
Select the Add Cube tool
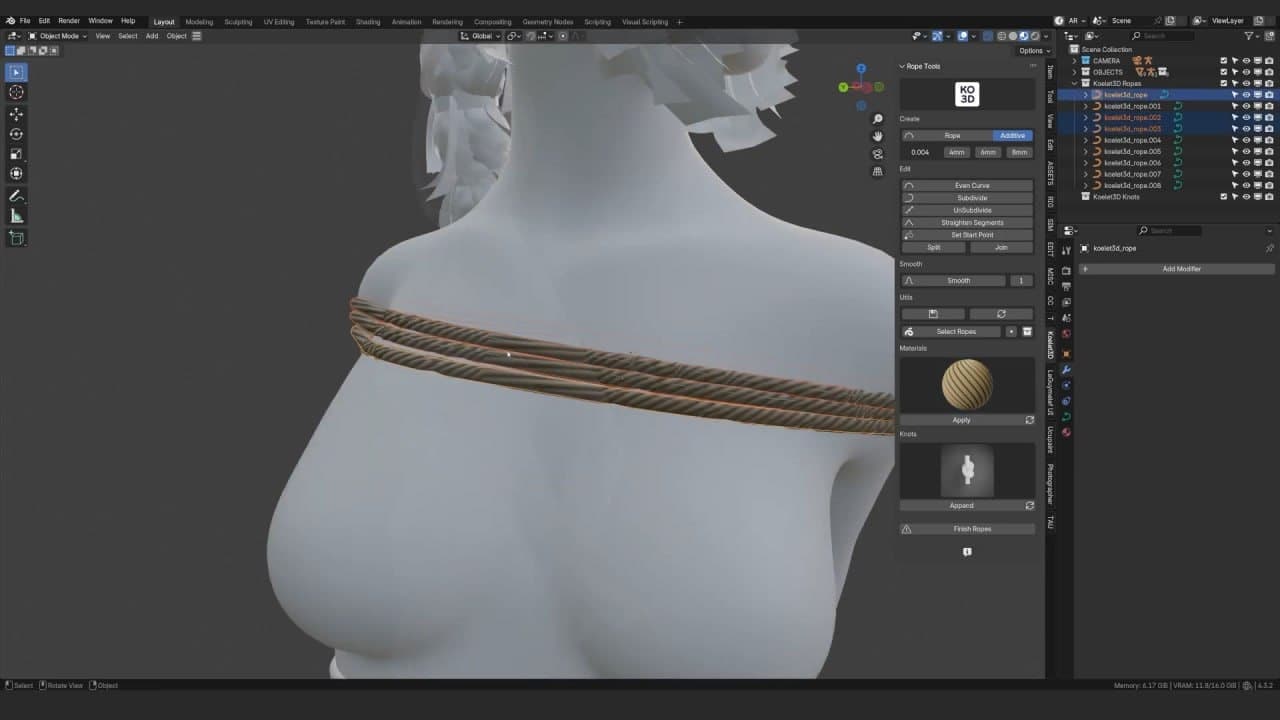[x=16, y=238]
